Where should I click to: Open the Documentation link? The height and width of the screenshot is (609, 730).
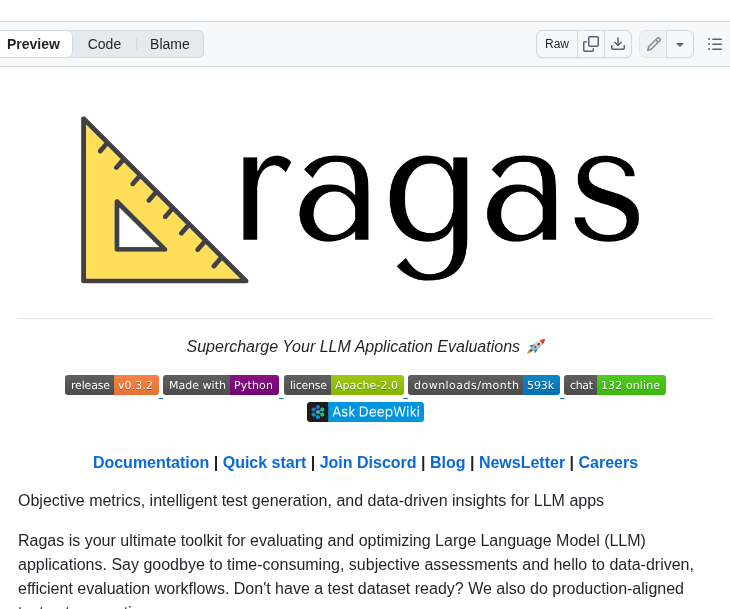tap(151, 462)
